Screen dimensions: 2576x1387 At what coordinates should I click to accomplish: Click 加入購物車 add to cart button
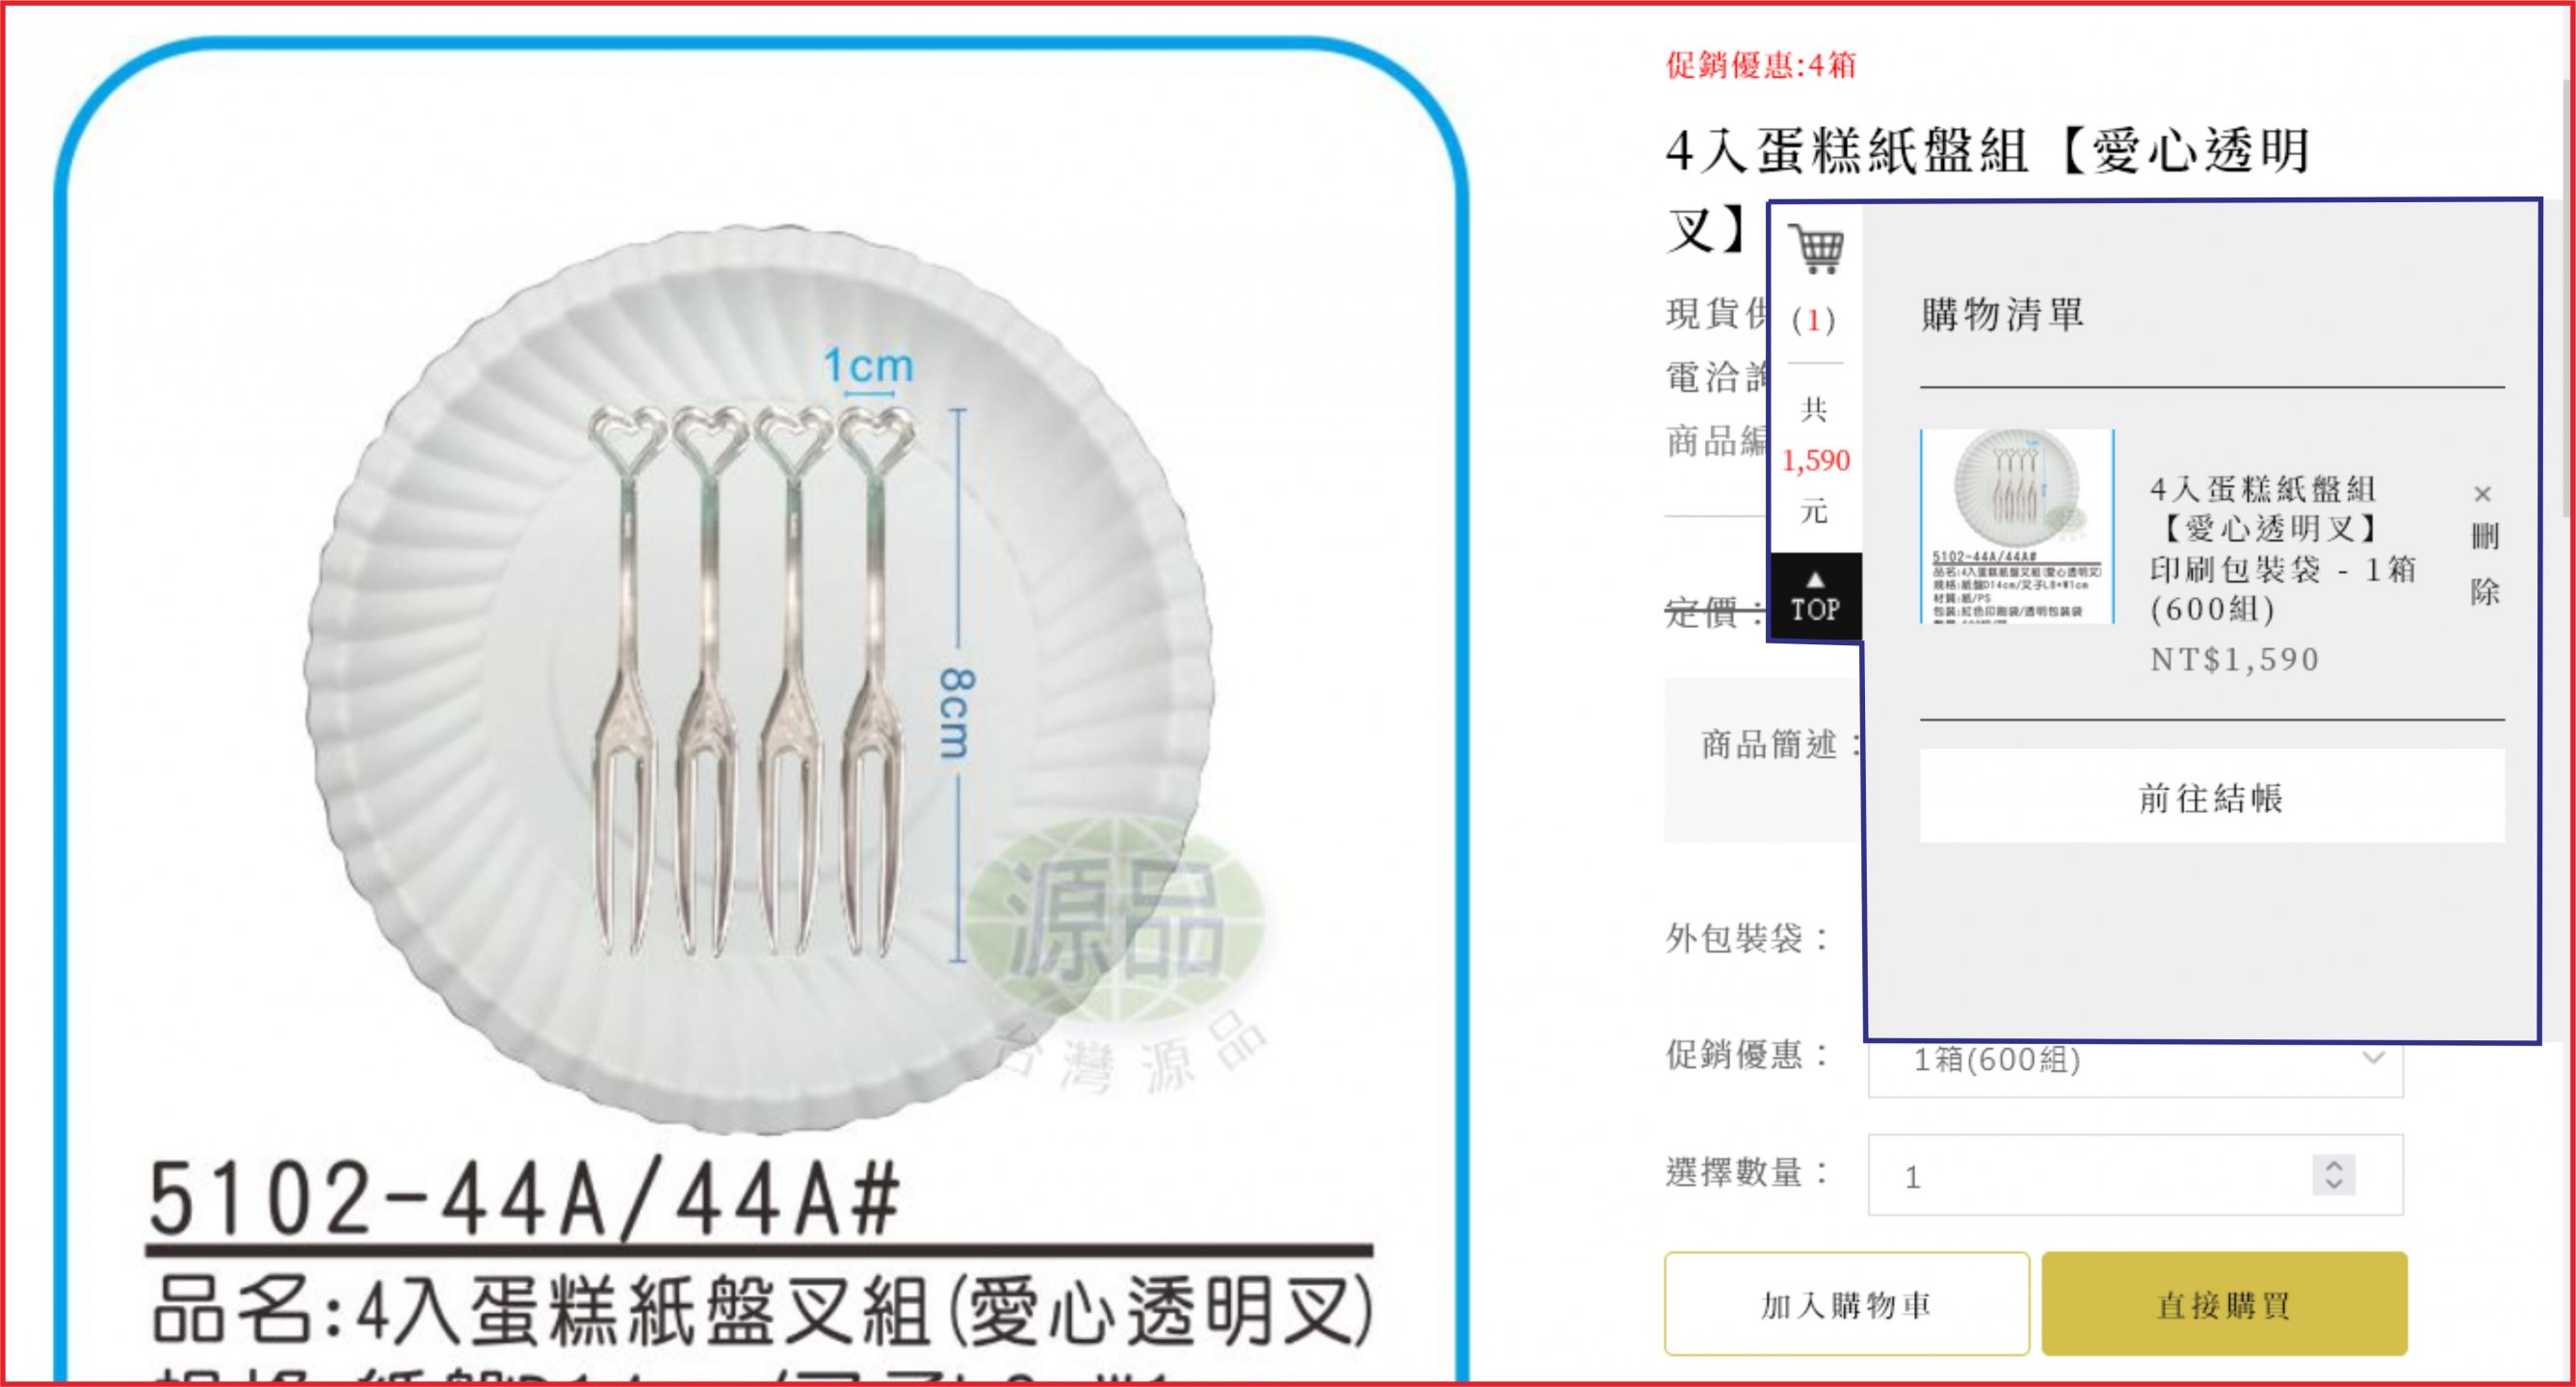pos(1846,1304)
